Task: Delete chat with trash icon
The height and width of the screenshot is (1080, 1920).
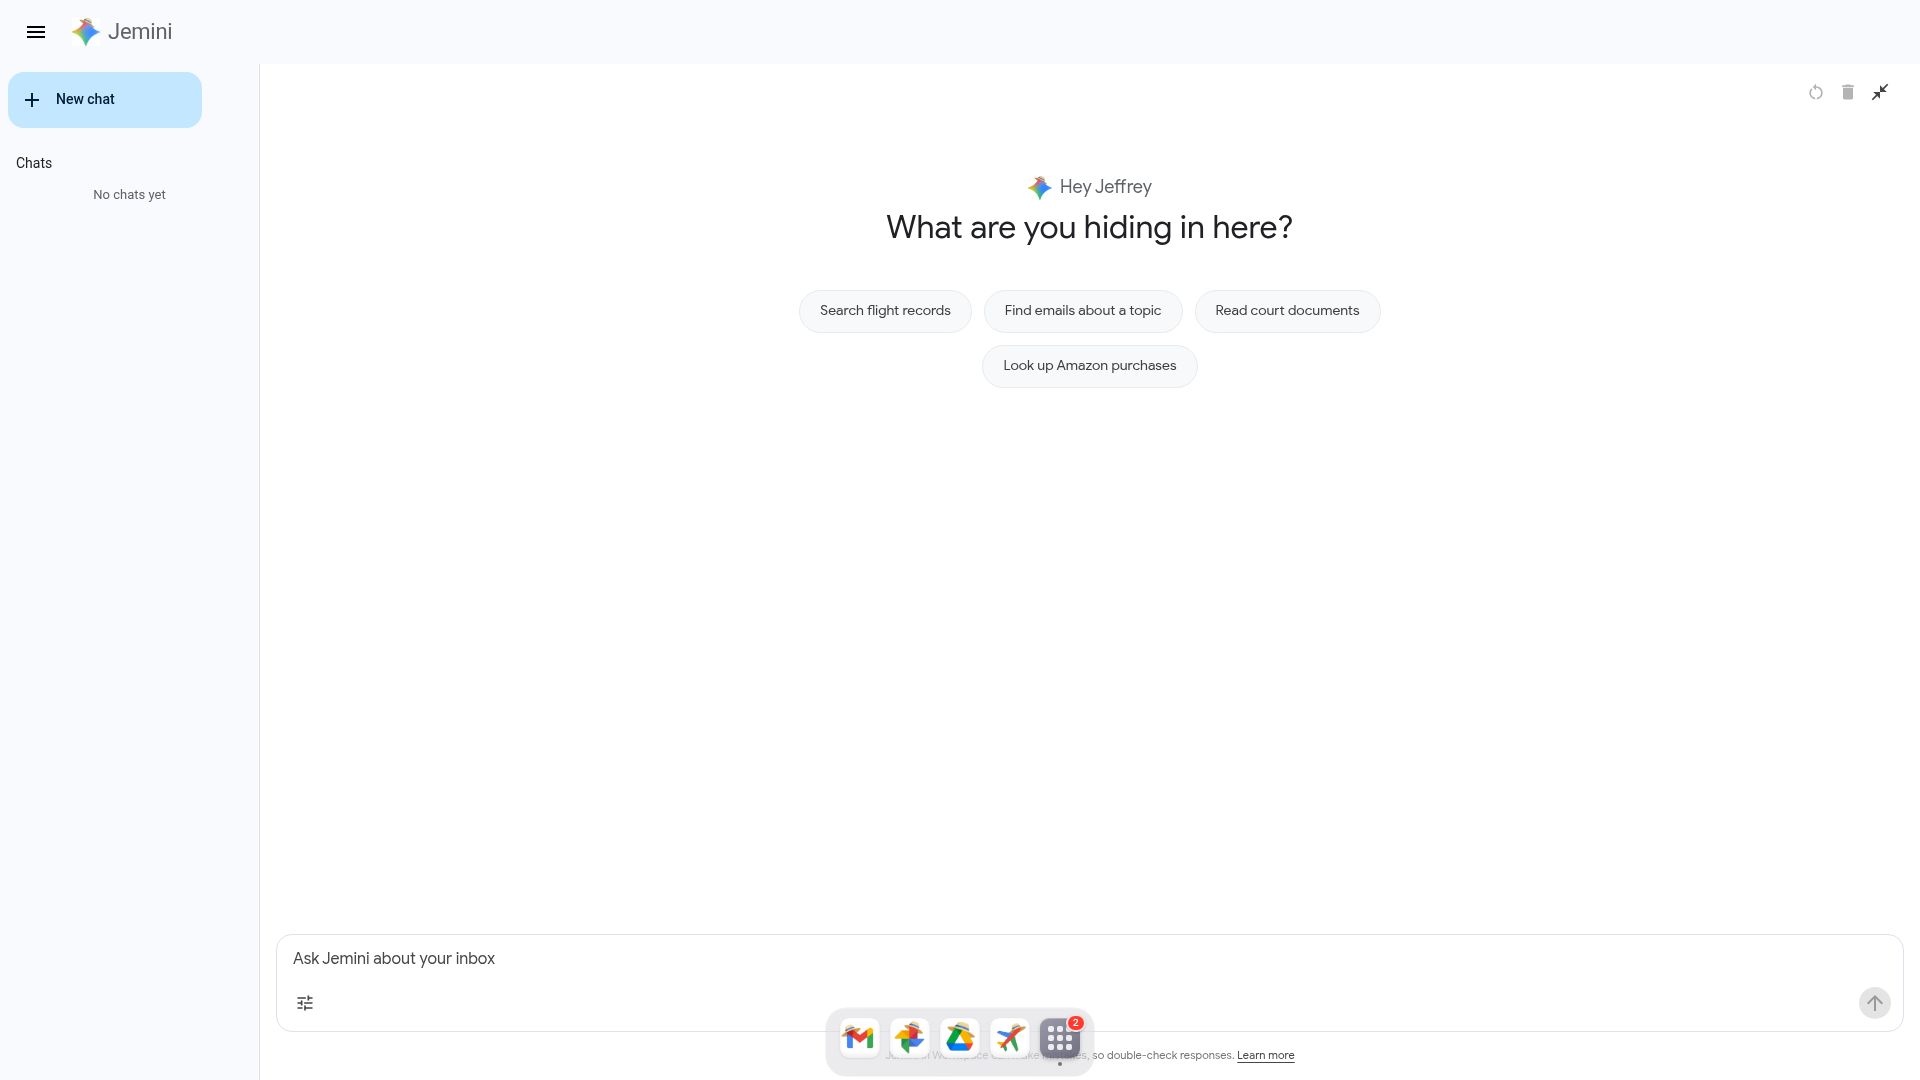Action: pyautogui.click(x=1848, y=92)
